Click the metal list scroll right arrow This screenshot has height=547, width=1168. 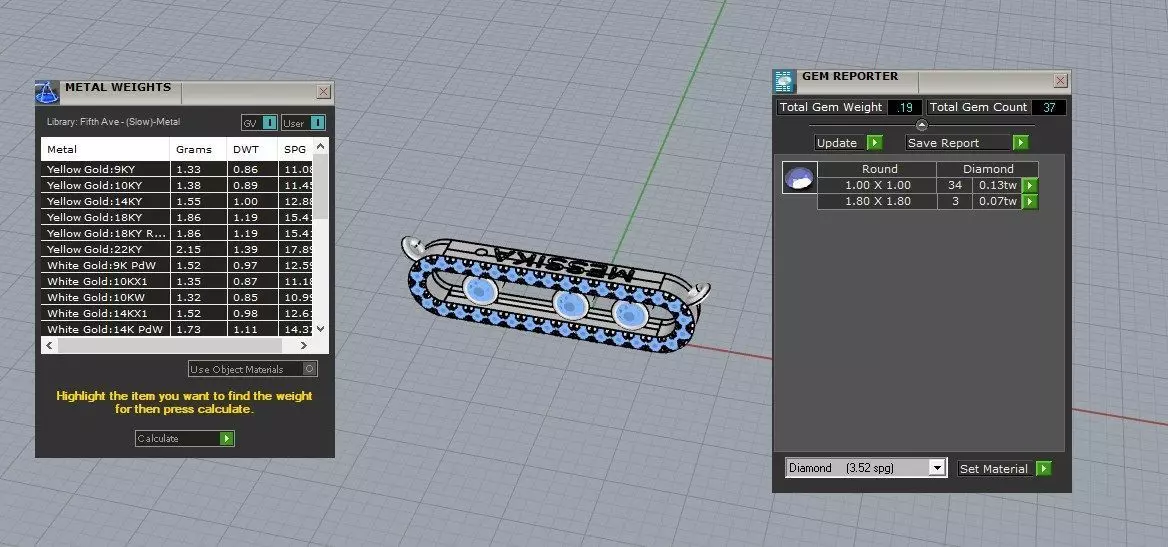pyautogui.click(x=303, y=346)
